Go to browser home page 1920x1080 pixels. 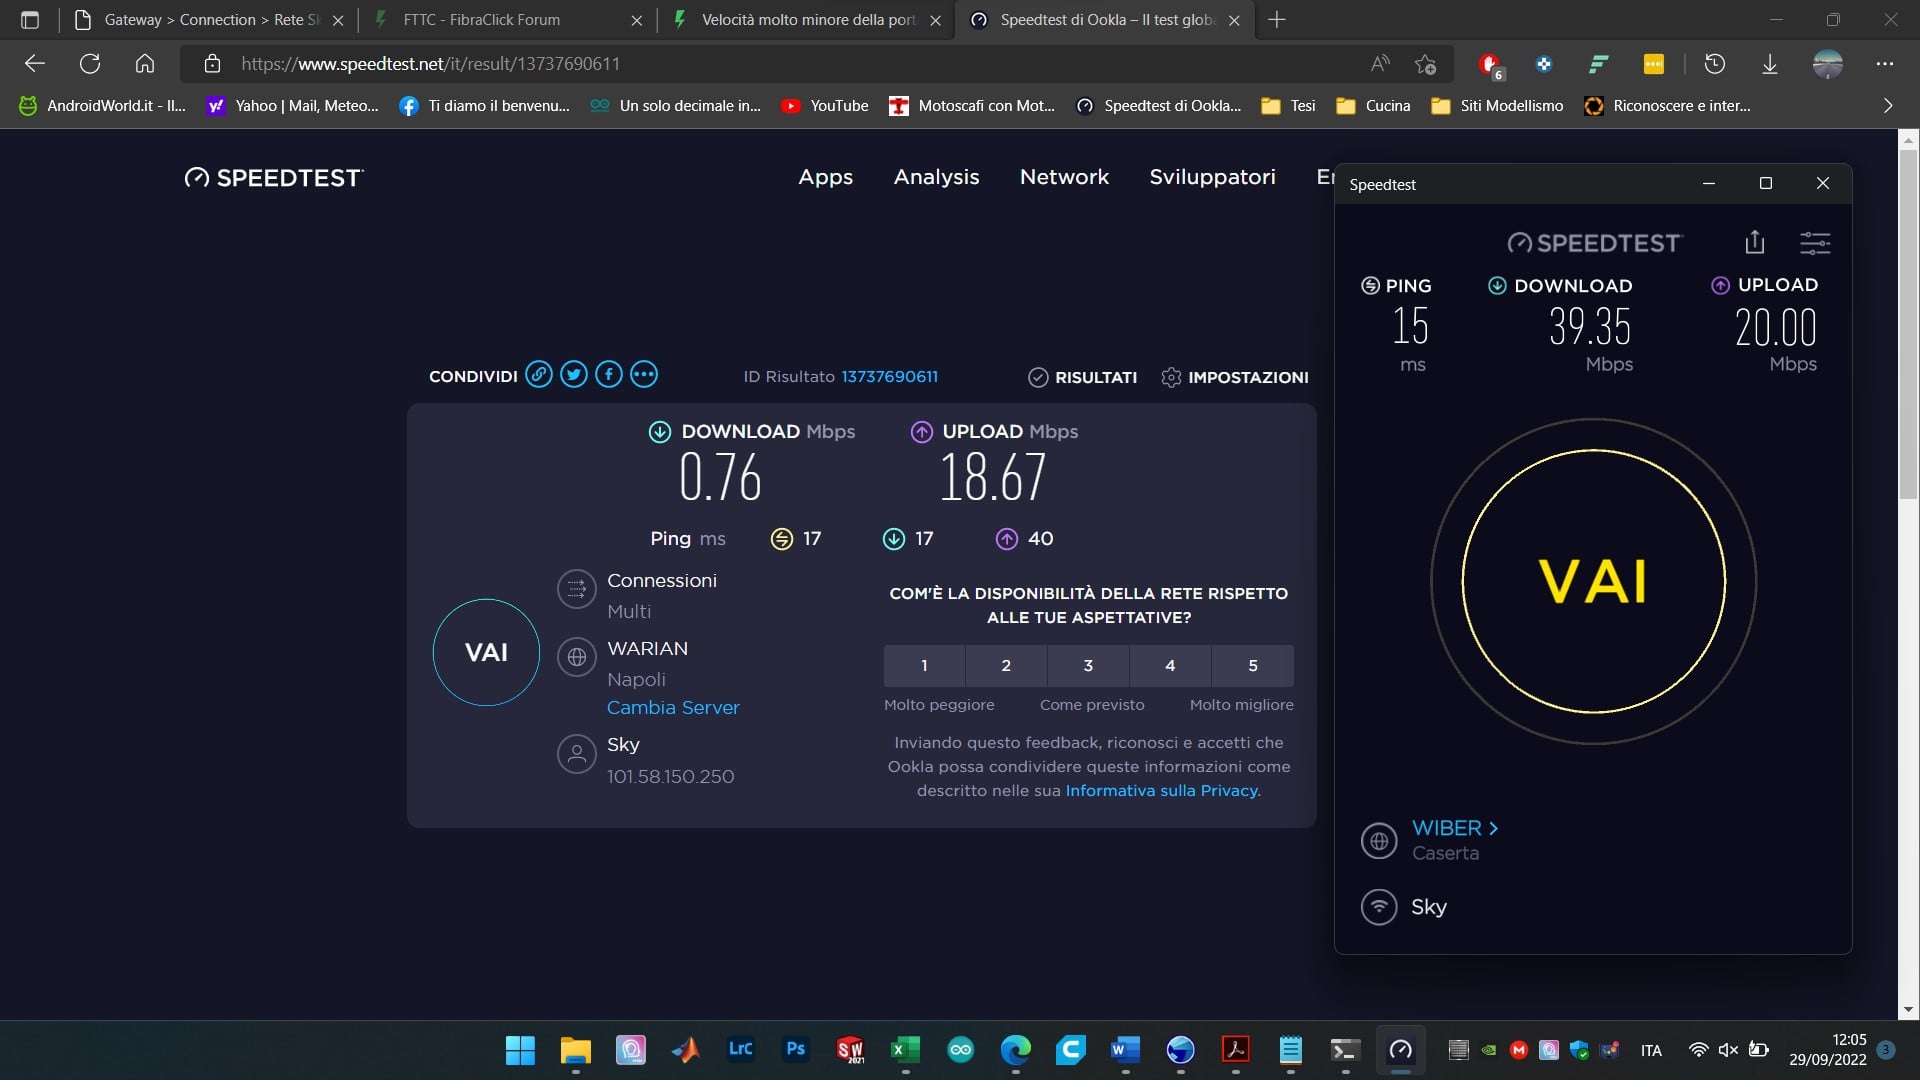tap(145, 64)
